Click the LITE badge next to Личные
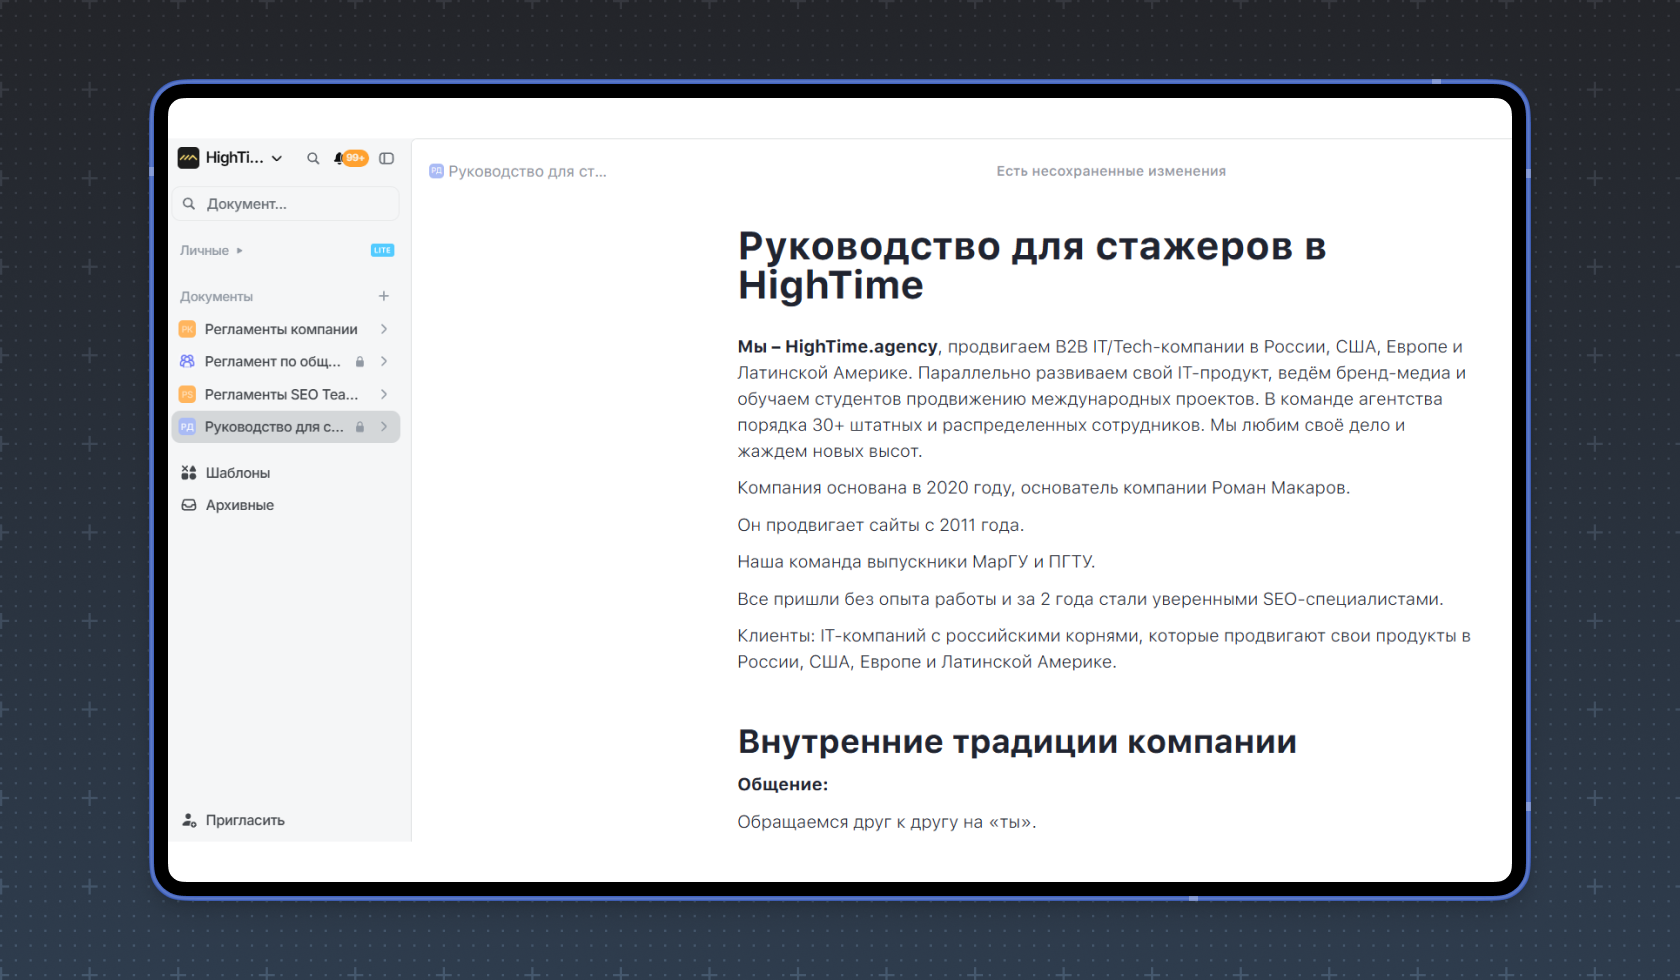Screen dimensions: 1680x980 [x=382, y=250]
